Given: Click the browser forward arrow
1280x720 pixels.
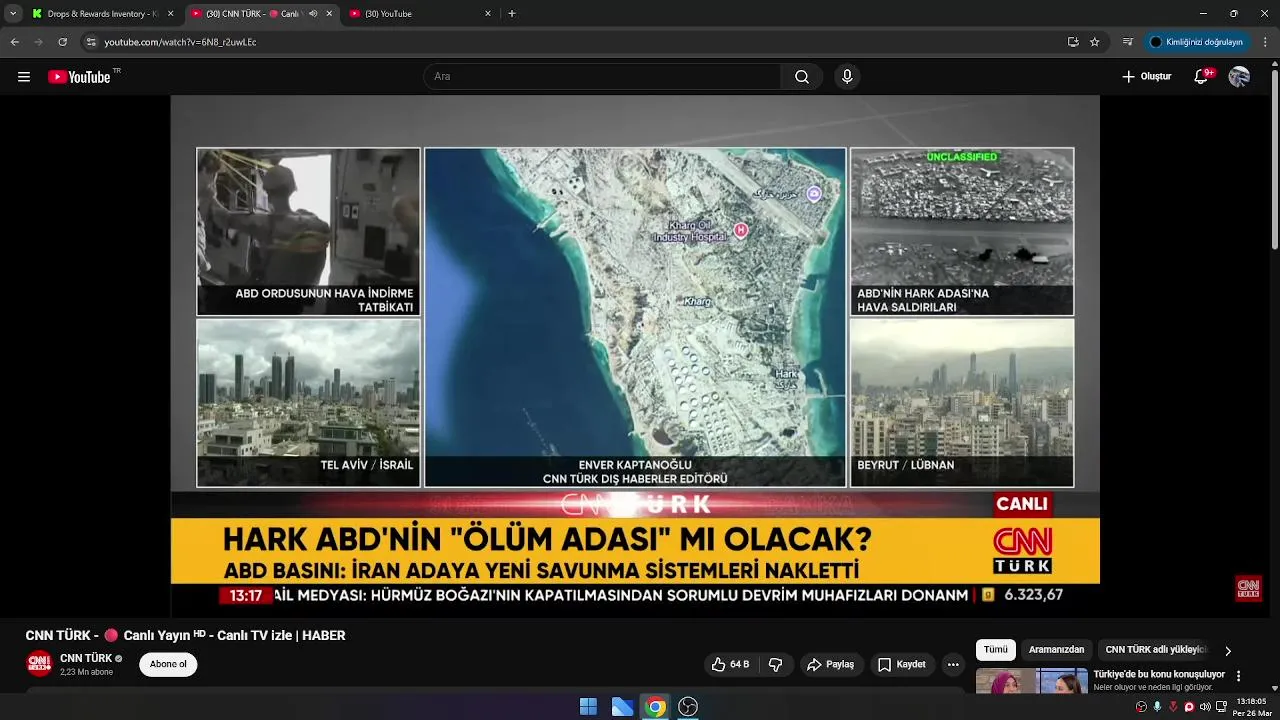Looking at the screenshot, I should [x=38, y=42].
